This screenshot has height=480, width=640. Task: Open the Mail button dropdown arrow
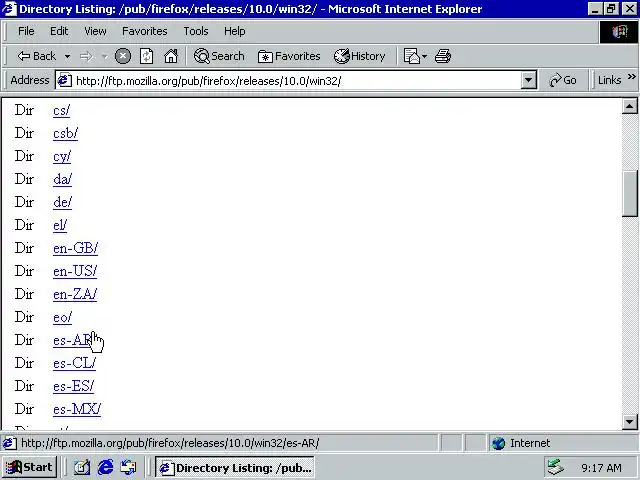[424, 56]
